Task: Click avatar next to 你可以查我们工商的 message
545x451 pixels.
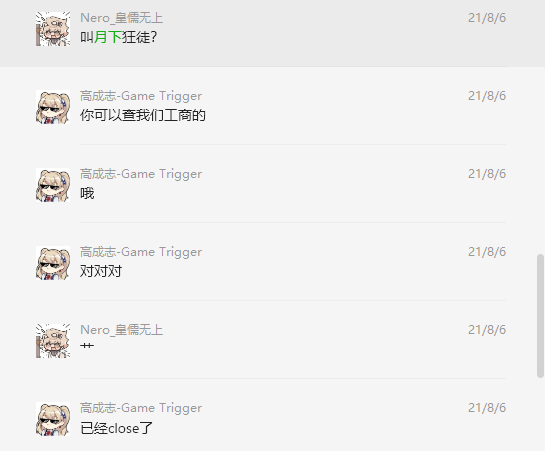Action: point(53,107)
